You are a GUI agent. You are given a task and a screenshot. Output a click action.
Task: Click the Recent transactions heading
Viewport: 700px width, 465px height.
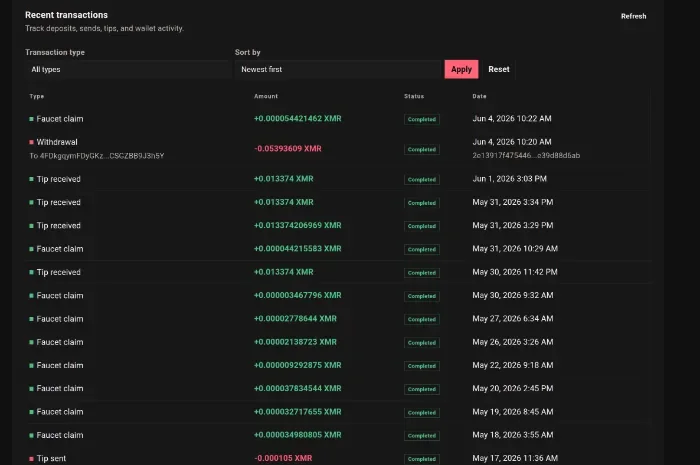pos(66,15)
